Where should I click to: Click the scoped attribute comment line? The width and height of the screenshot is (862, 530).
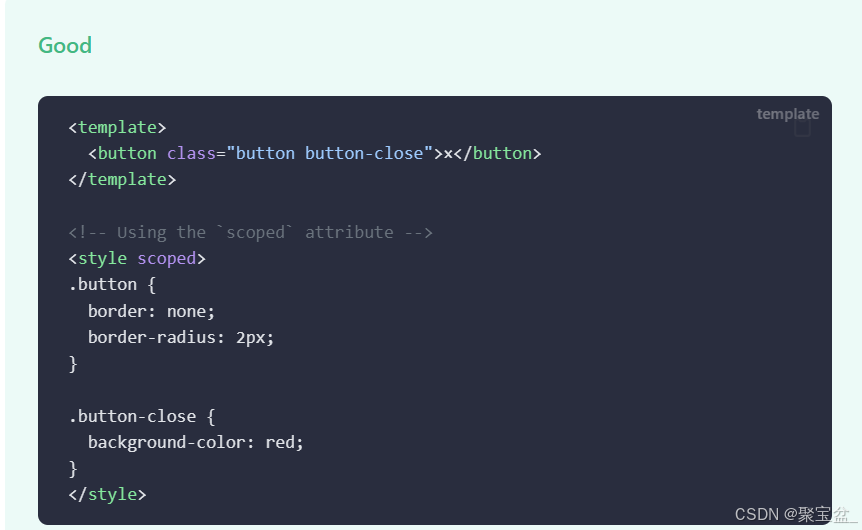pyautogui.click(x=250, y=232)
